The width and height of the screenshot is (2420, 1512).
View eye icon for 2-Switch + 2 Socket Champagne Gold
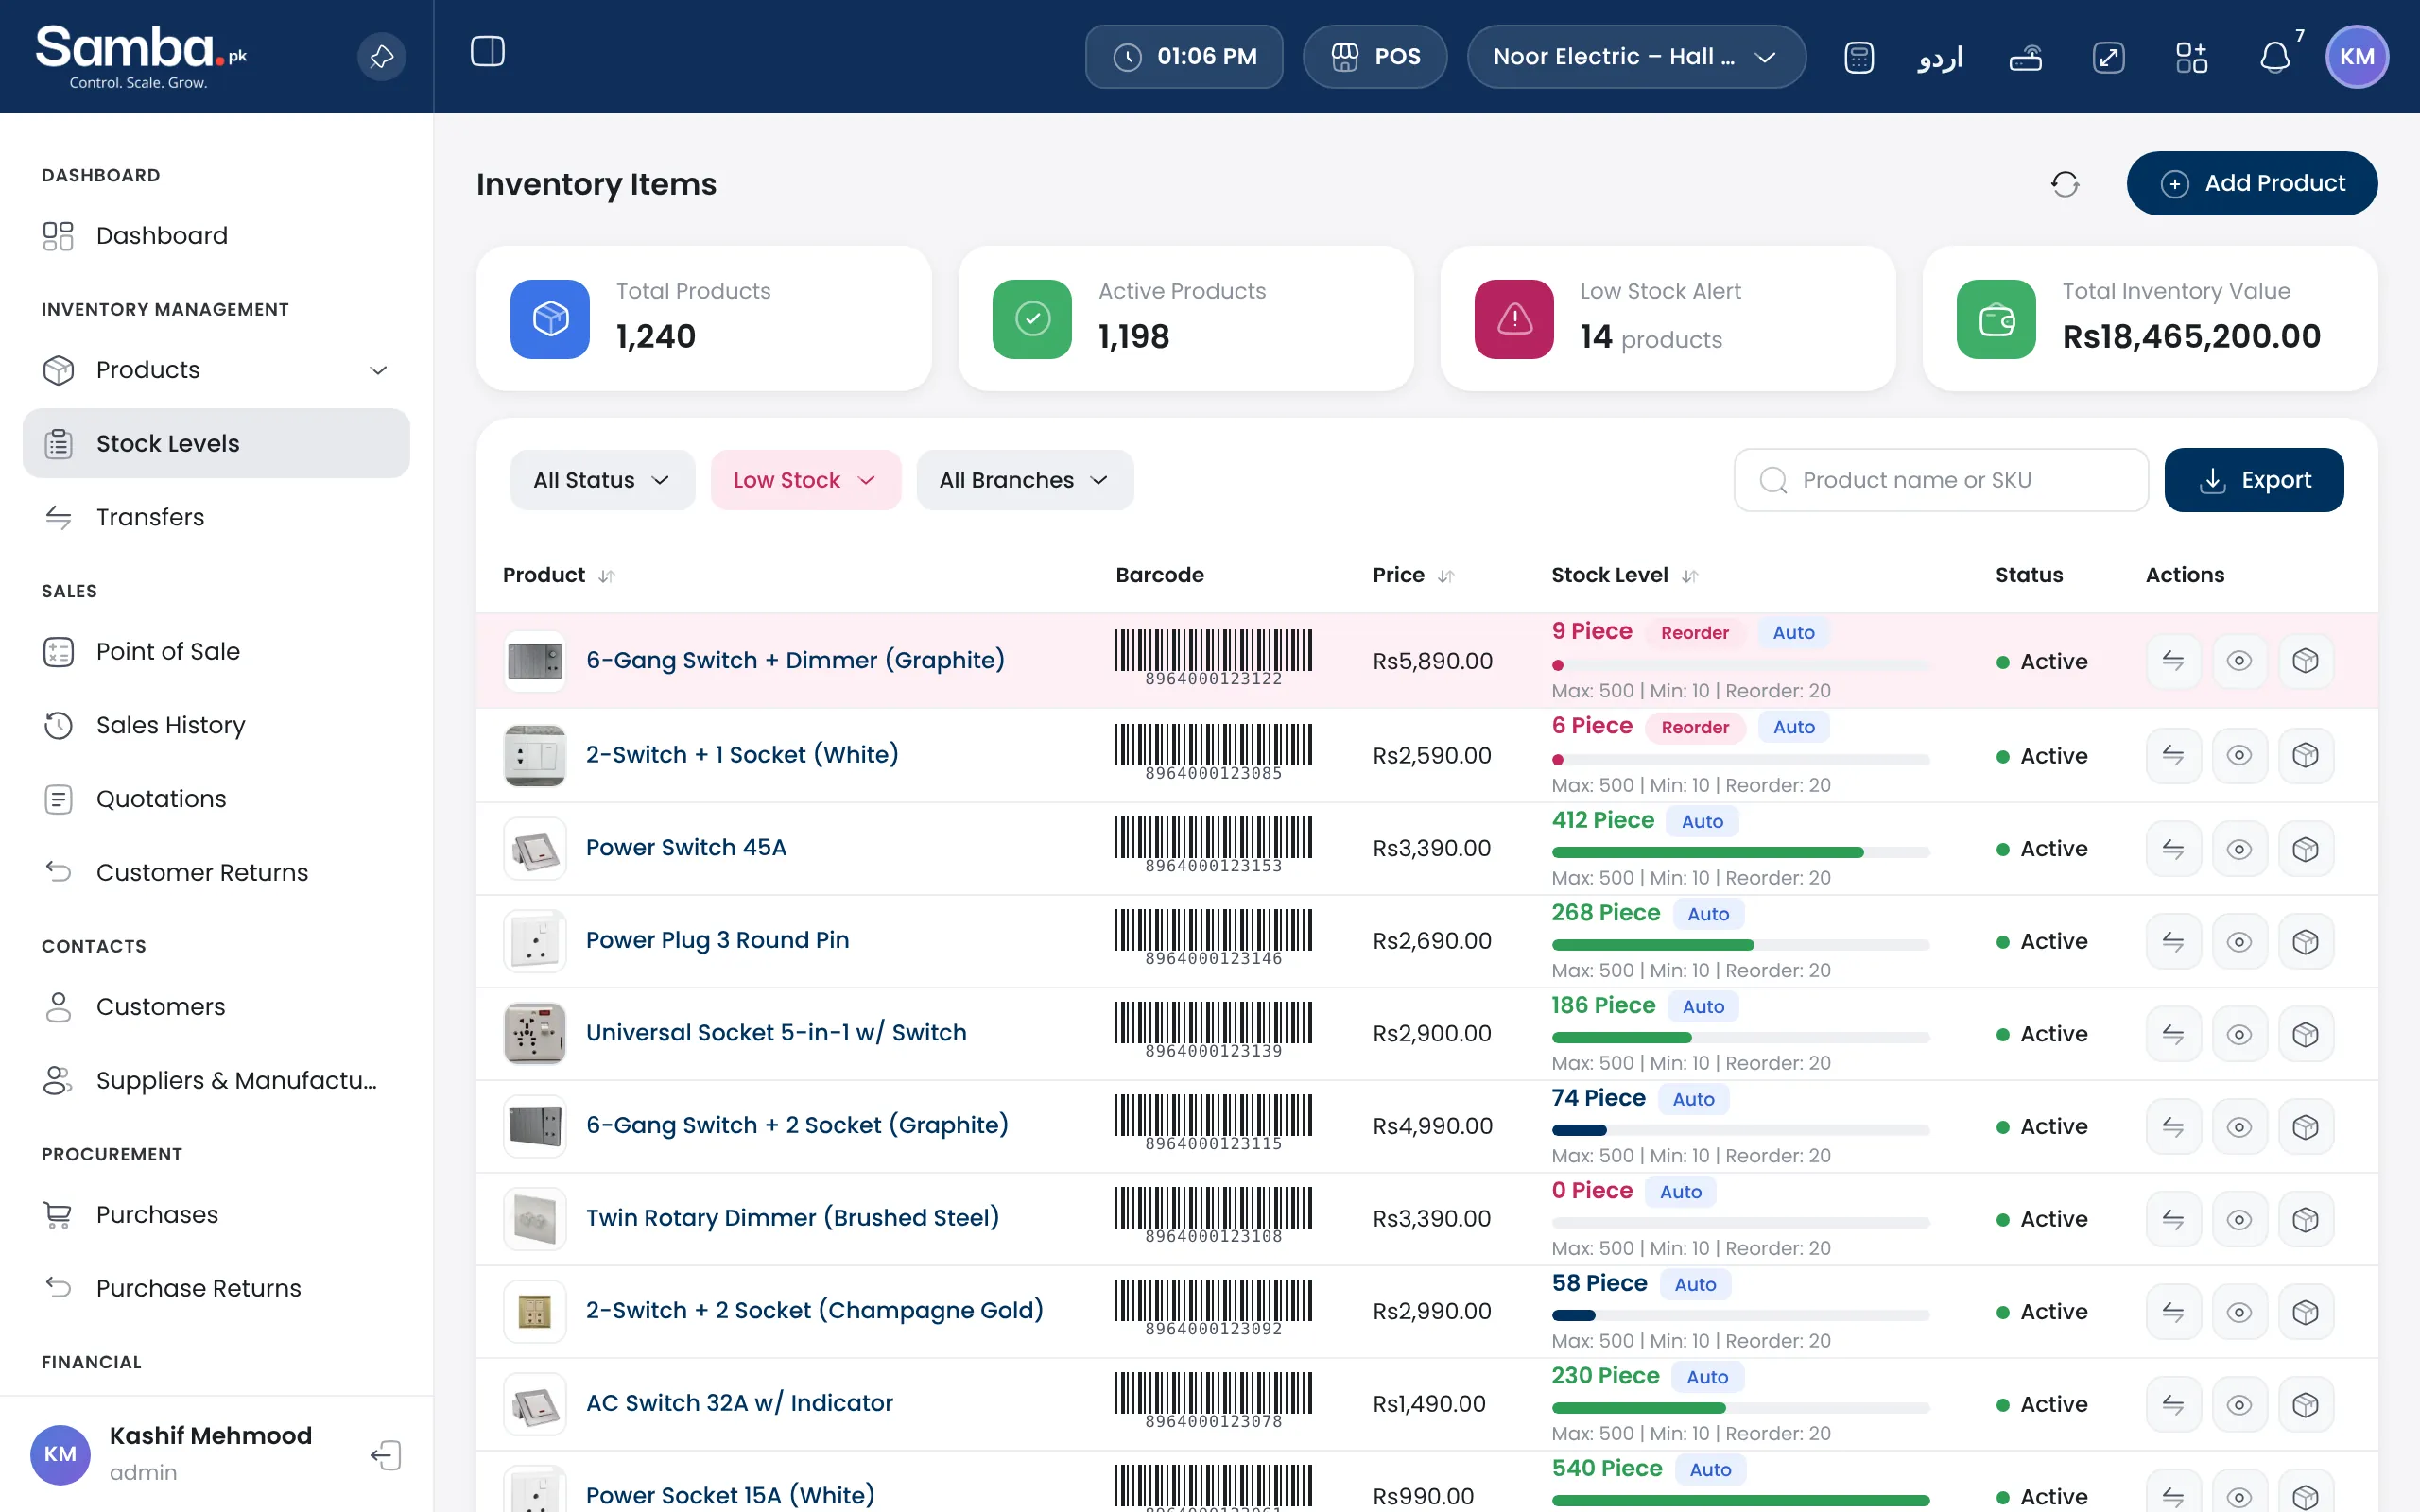(2239, 1312)
